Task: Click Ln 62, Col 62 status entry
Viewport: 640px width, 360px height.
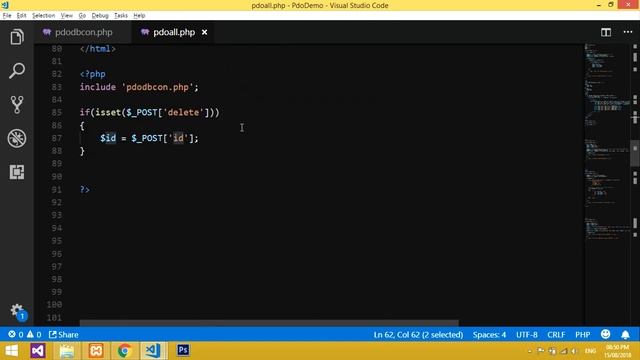Action: 418,335
